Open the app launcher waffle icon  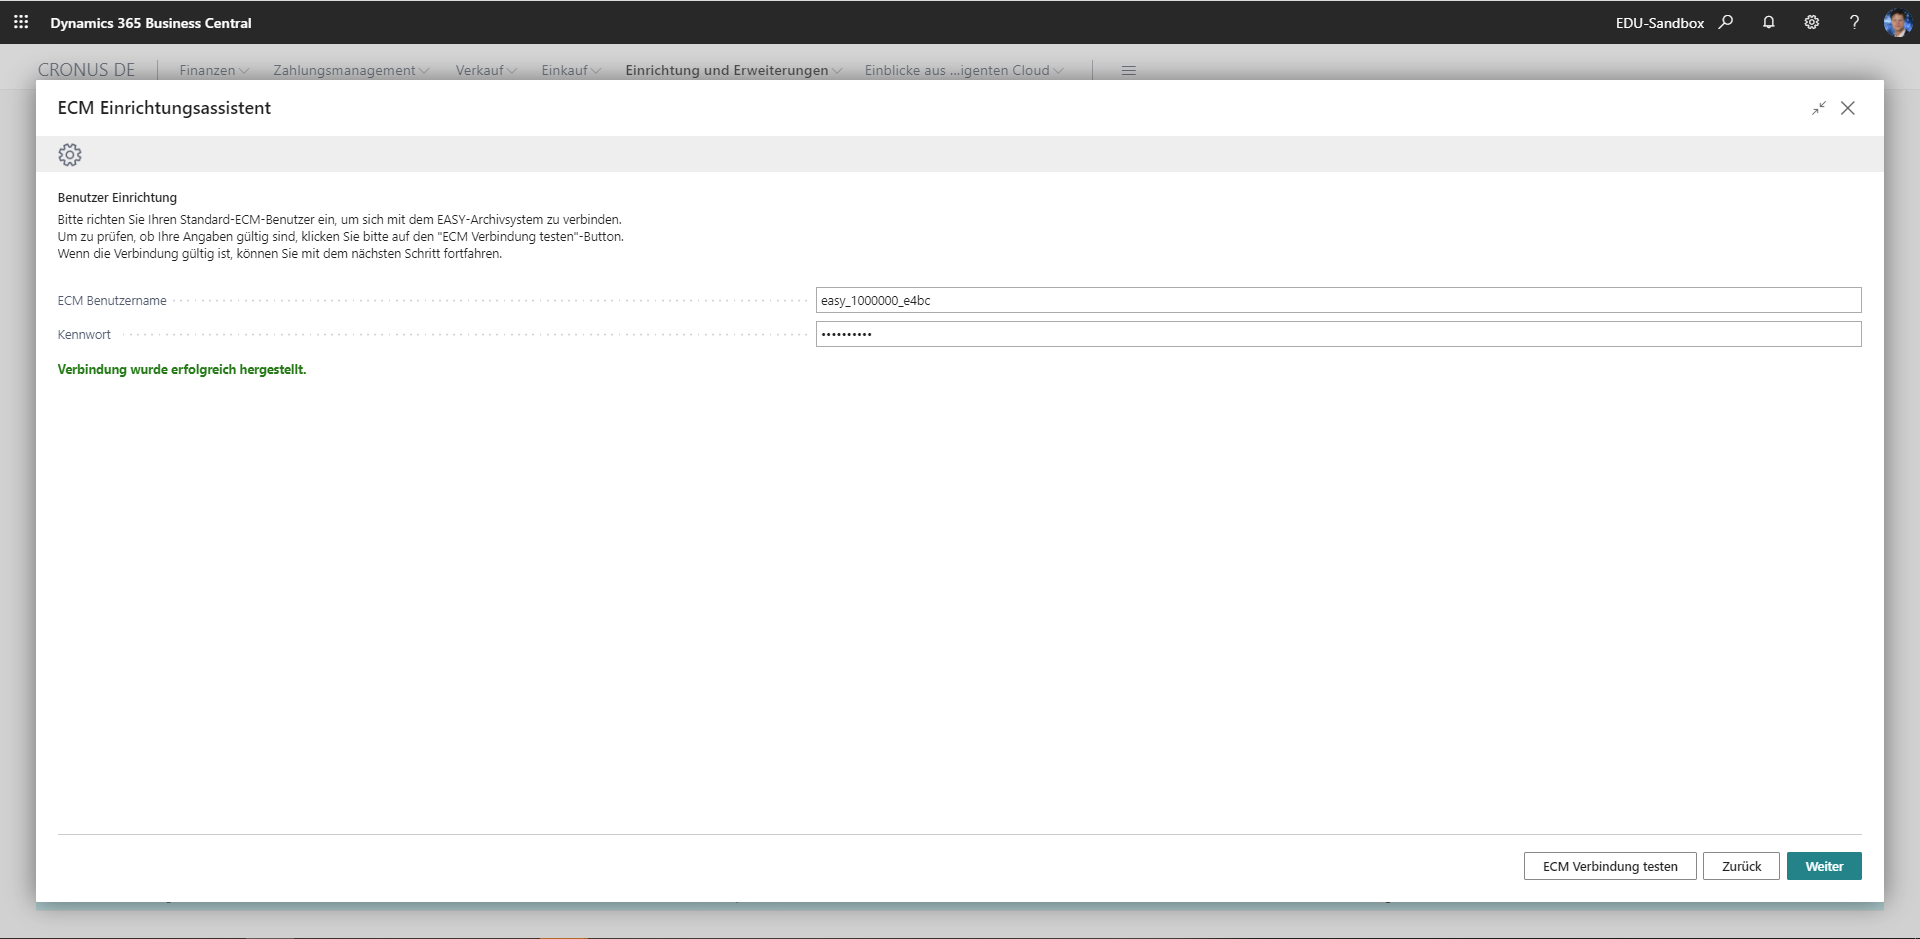click(x=21, y=22)
